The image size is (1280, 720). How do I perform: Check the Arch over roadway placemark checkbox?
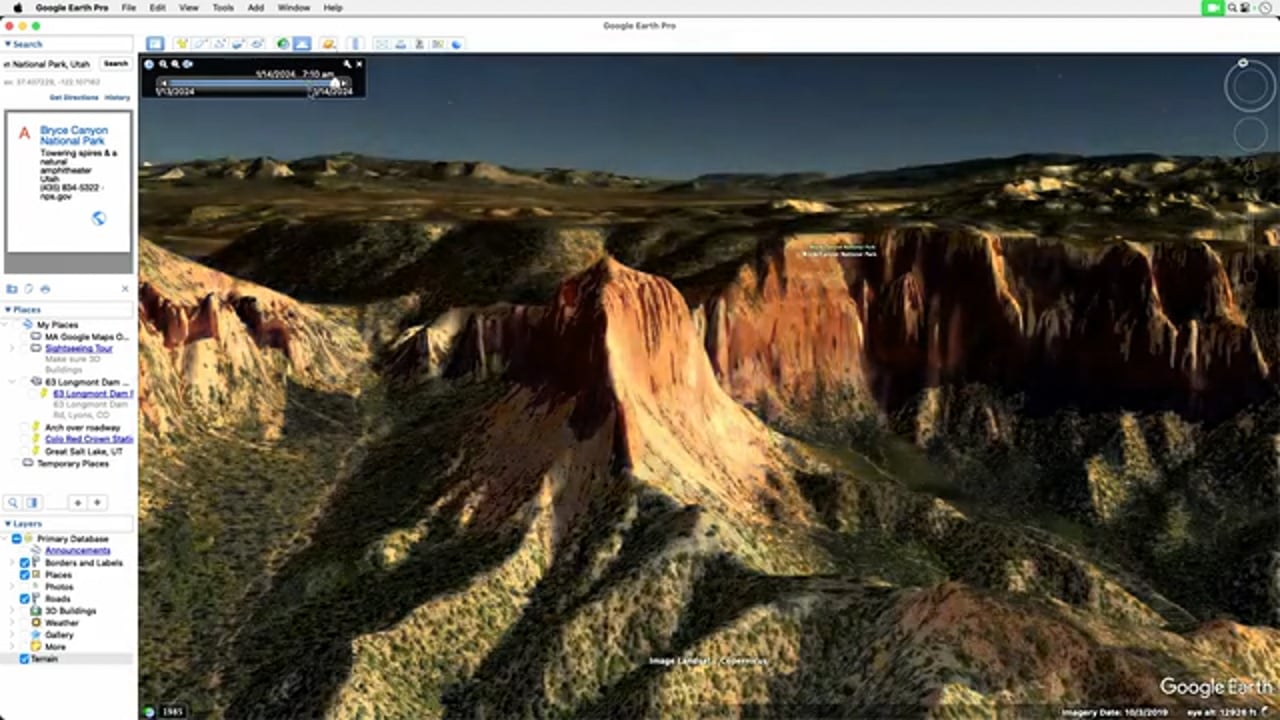24,427
